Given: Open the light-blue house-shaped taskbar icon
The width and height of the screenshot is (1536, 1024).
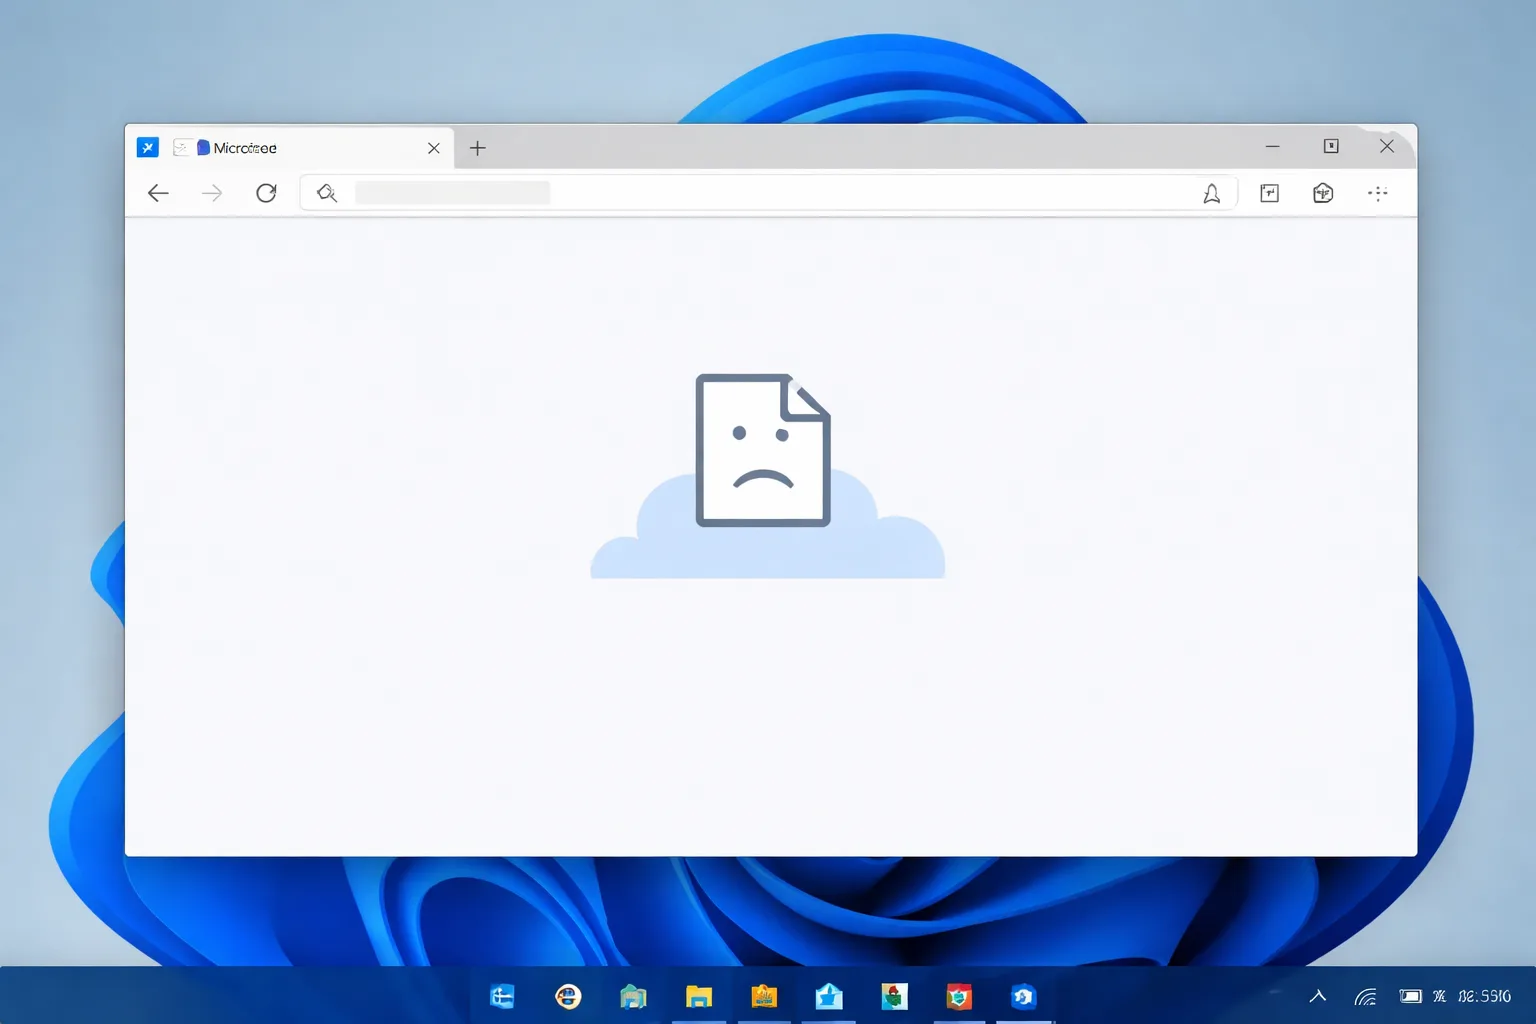Looking at the screenshot, I should [x=829, y=996].
